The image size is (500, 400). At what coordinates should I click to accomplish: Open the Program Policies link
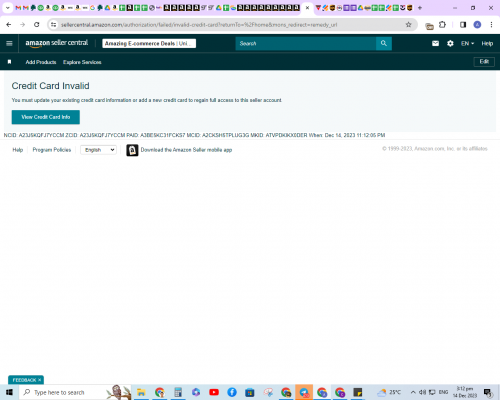point(52,150)
